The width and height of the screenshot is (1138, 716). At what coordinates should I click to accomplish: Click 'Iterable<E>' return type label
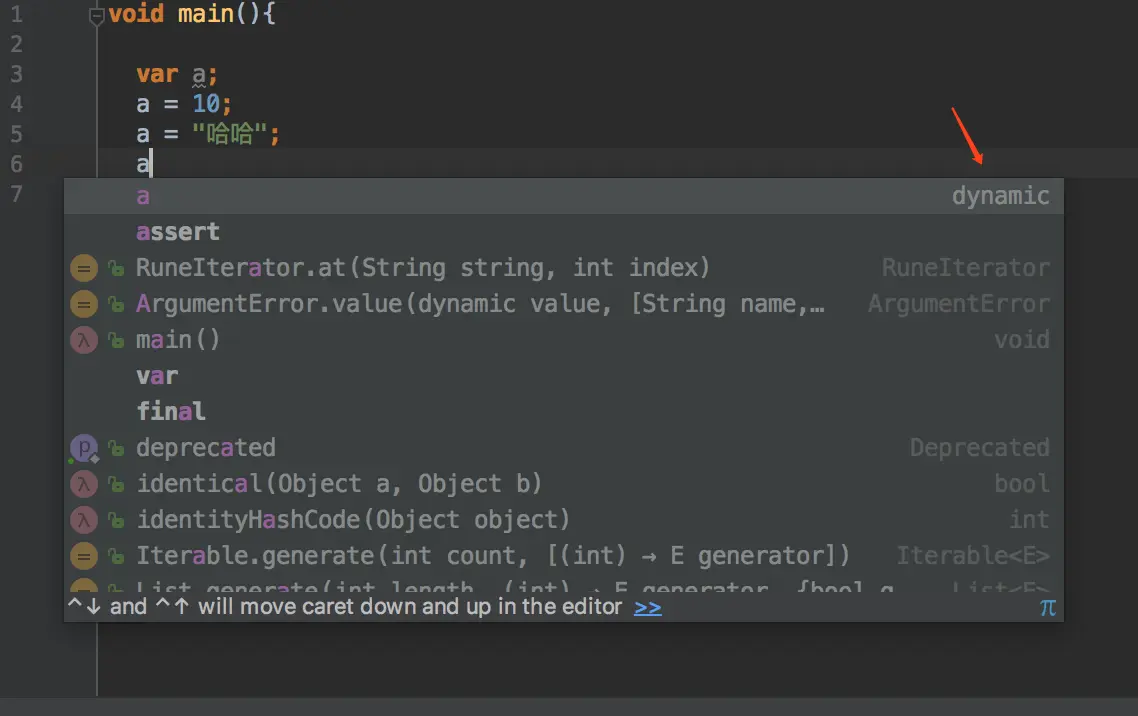(973, 556)
